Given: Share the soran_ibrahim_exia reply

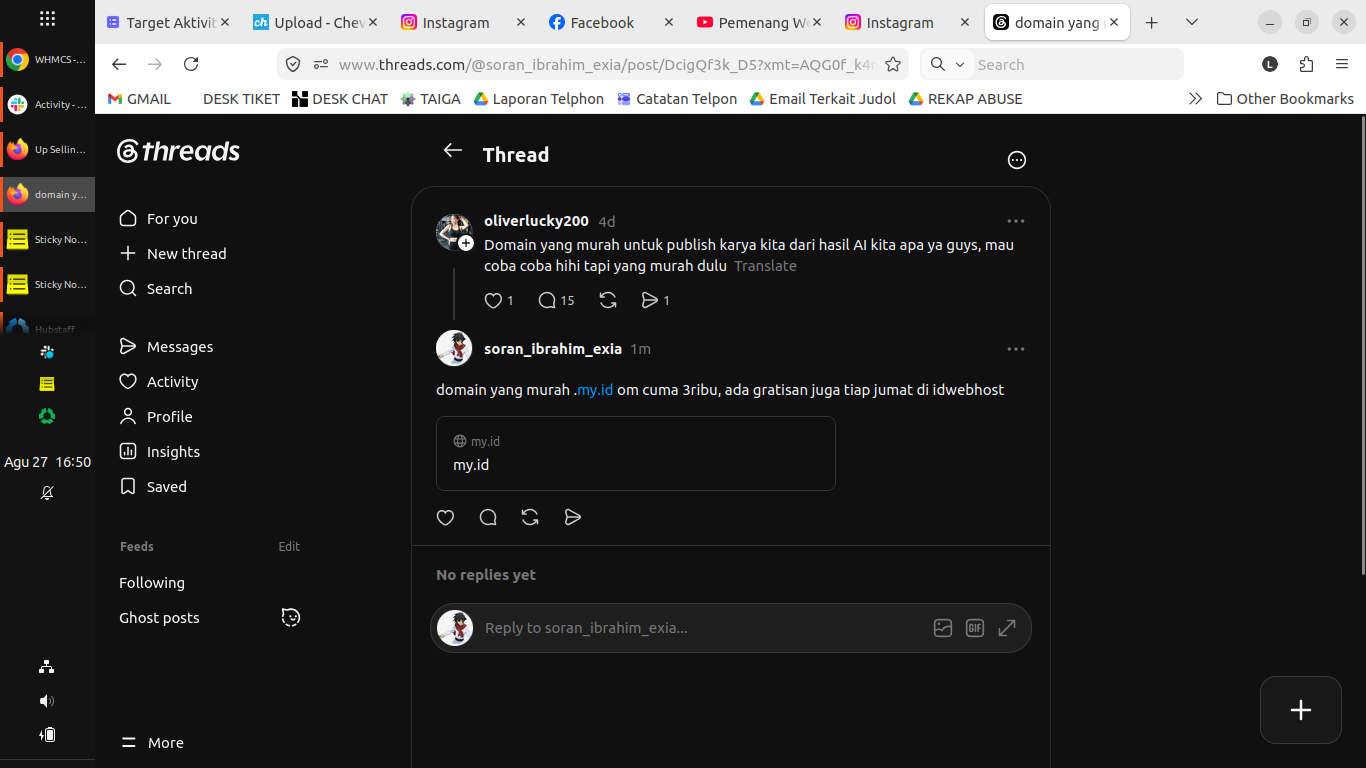Looking at the screenshot, I should pyautogui.click(x=573, y=517).
